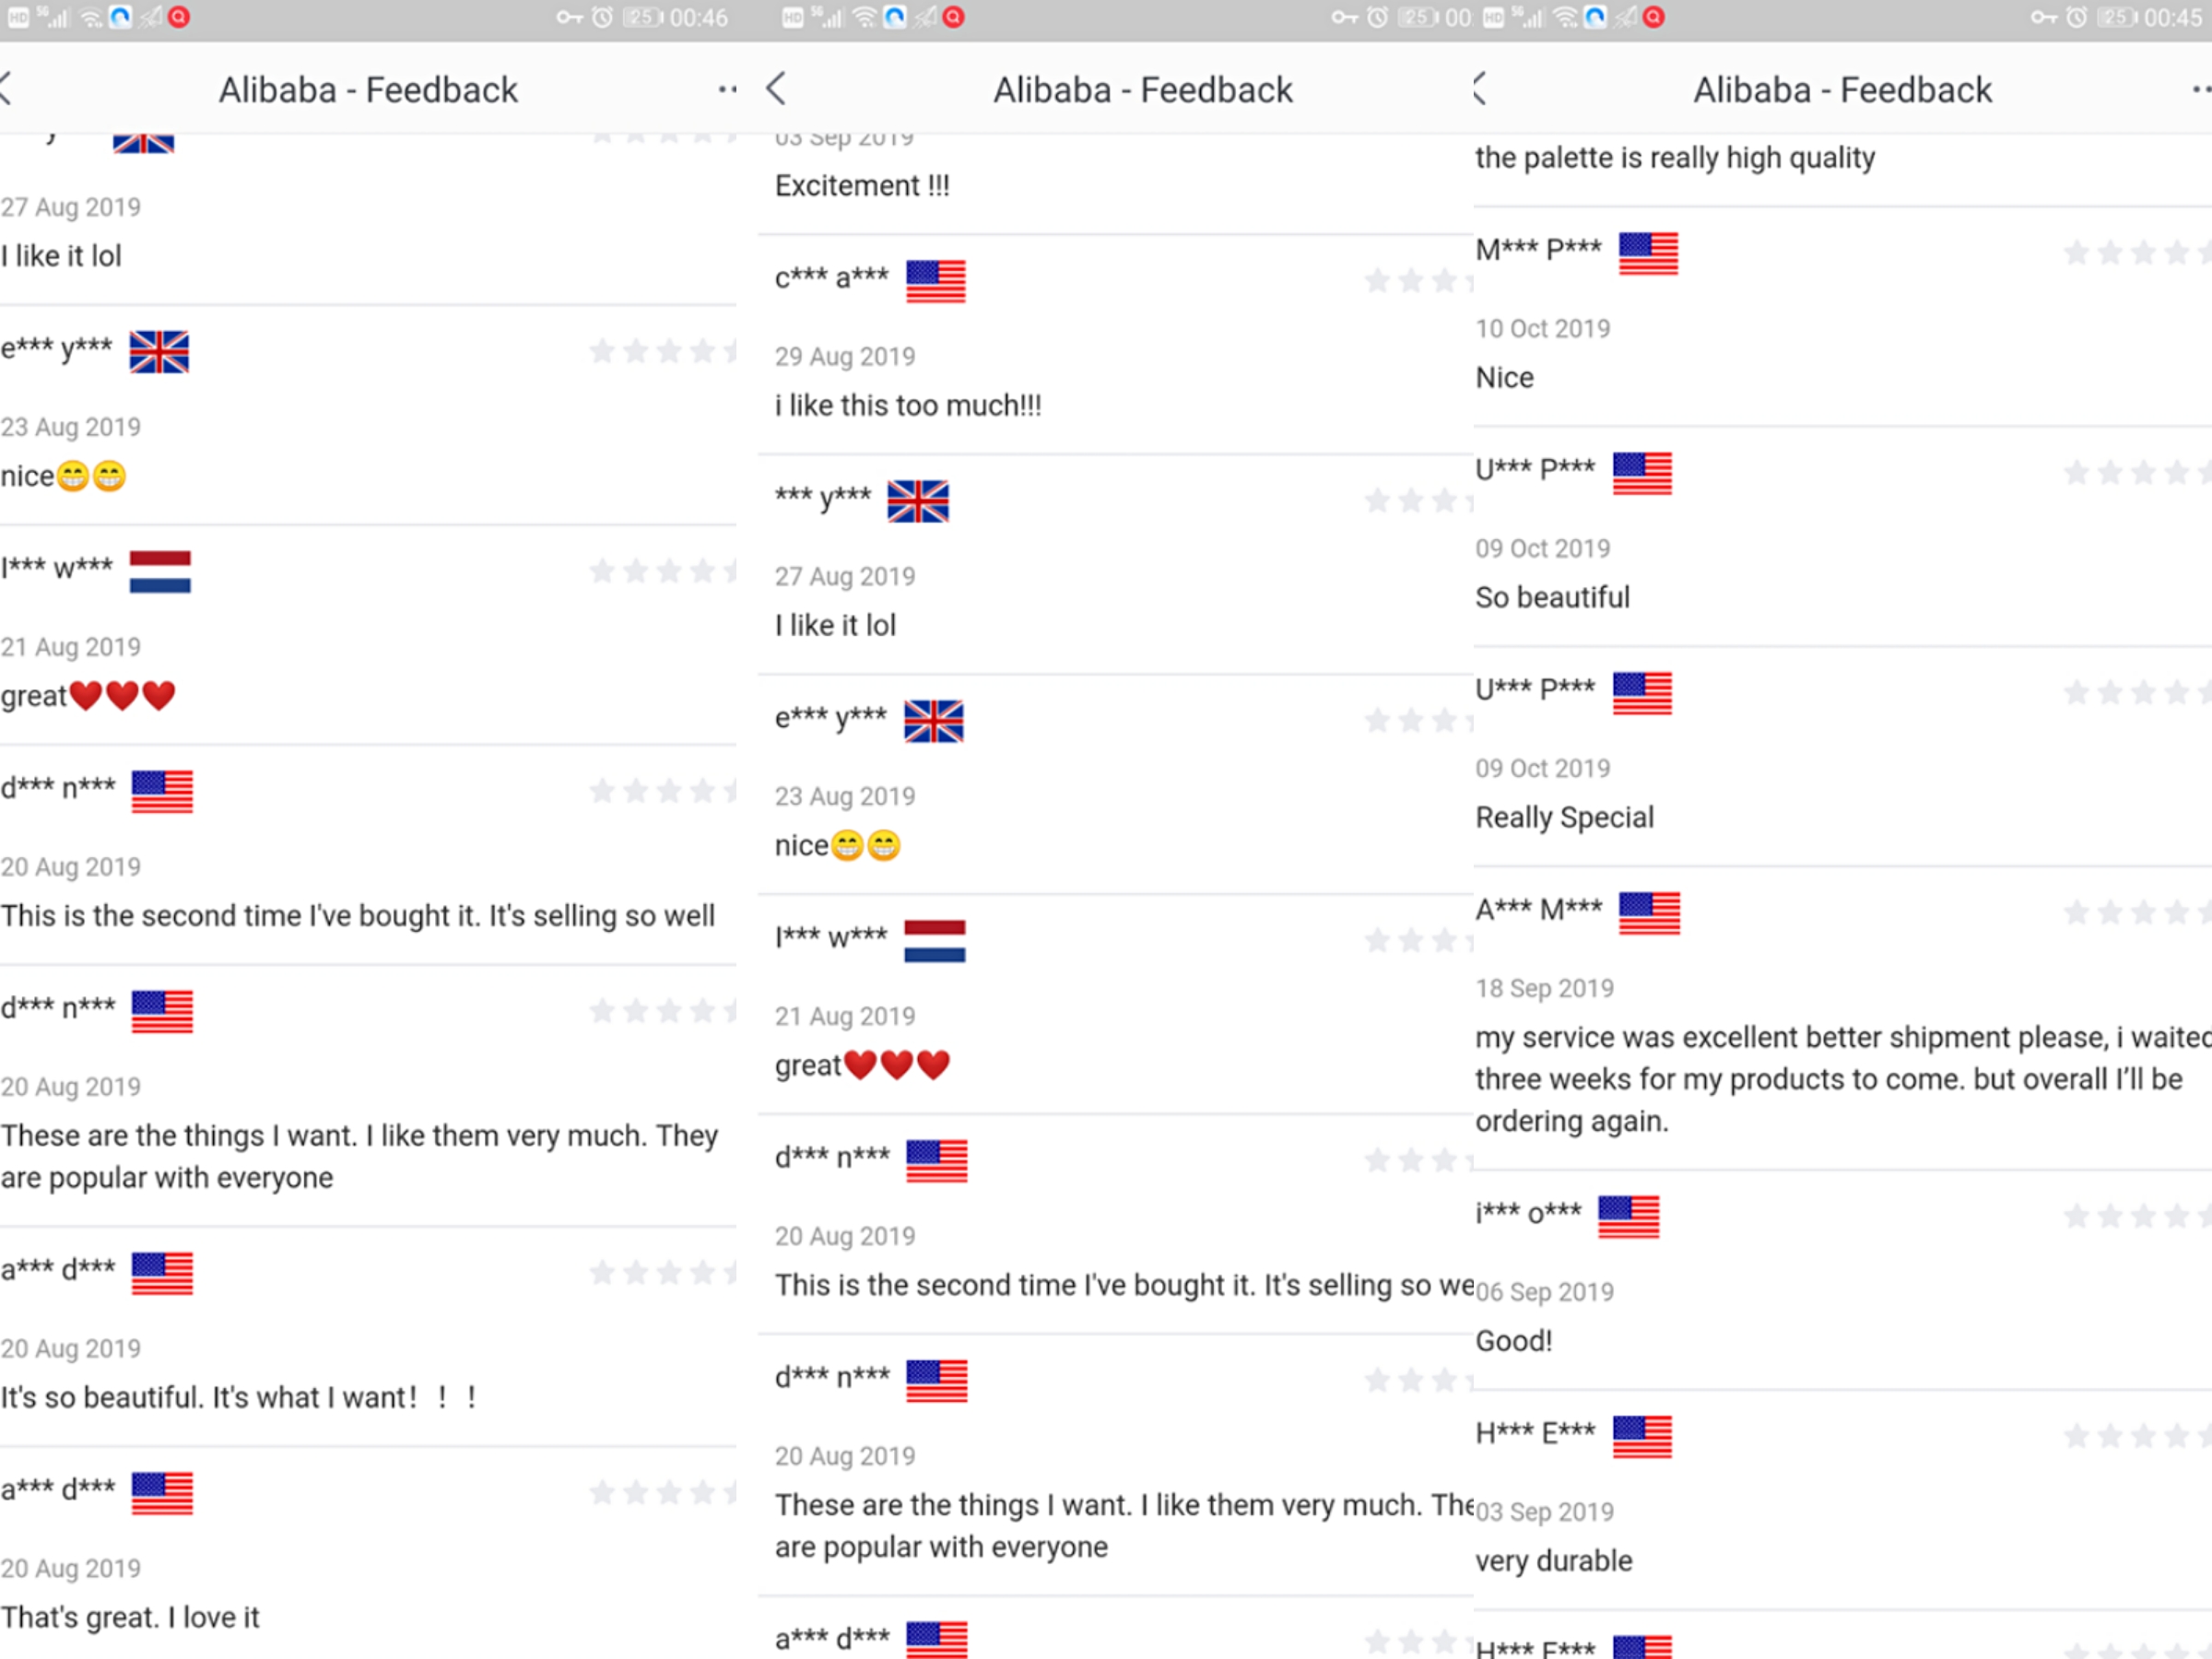Screen dimensions: 2212x1659
Task: Click reviewer name a*** d*** above 'It's so beautiful'
Action: [58, 1269]
